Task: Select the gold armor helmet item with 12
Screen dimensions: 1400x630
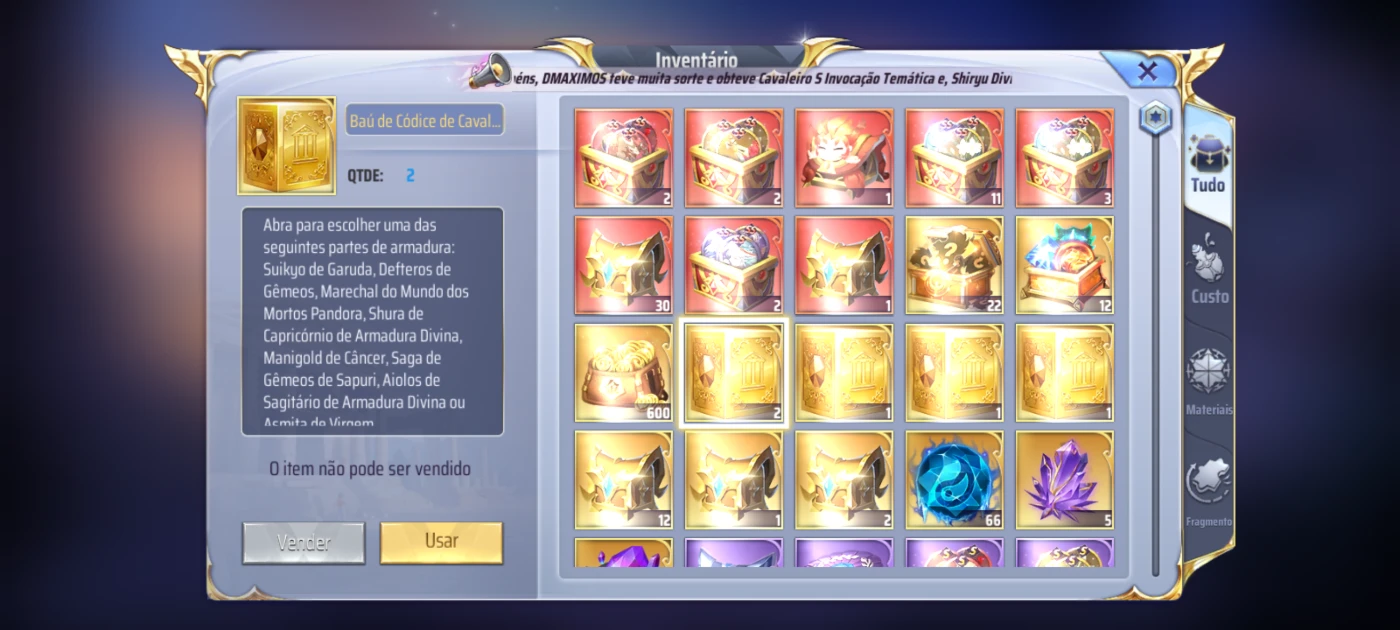Action: click(624, 480)
